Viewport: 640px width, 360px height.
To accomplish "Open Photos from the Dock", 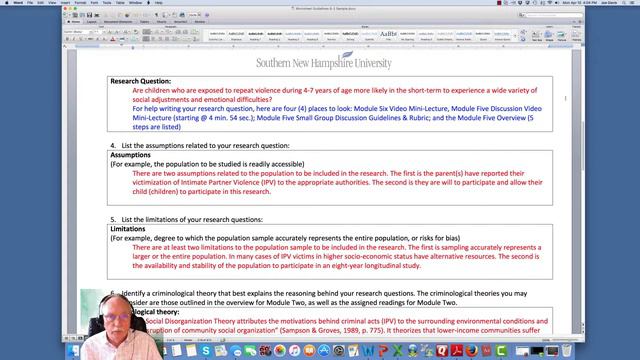I will [x=280, y=351].
